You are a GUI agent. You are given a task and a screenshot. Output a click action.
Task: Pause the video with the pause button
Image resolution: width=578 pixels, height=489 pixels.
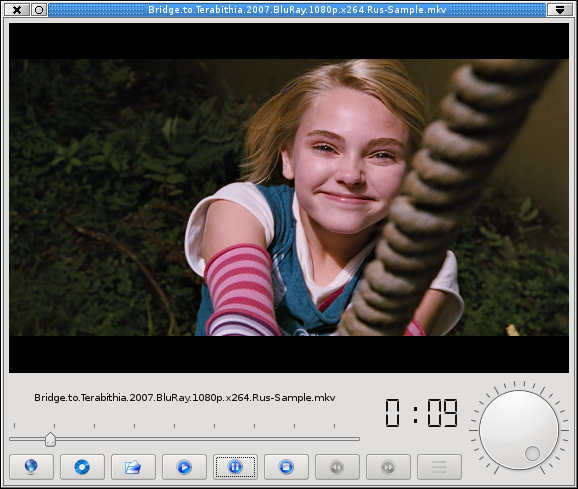click(235, 467)
